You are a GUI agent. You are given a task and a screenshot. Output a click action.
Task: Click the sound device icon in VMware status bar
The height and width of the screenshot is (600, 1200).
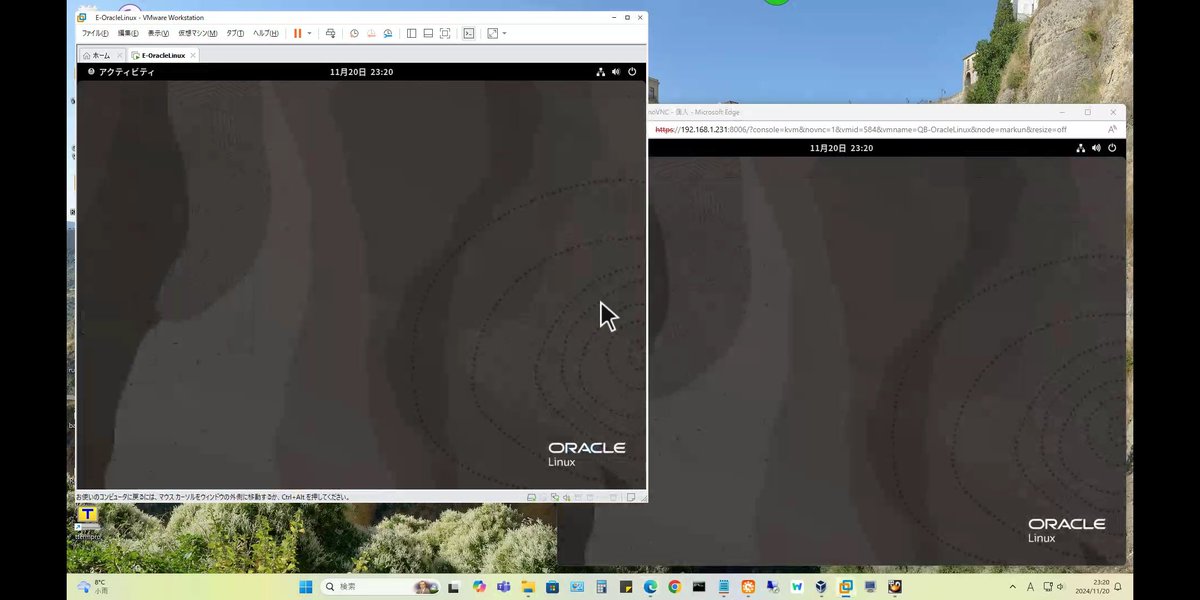click(x=567, y=497)
